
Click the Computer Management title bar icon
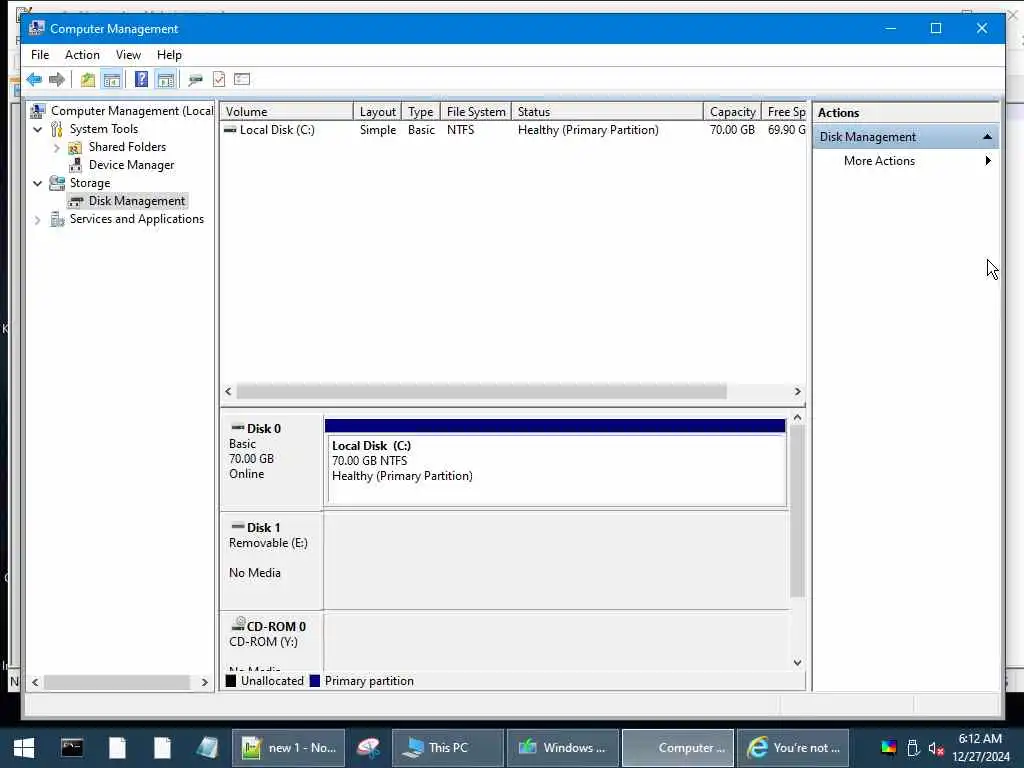pos(37,28)
